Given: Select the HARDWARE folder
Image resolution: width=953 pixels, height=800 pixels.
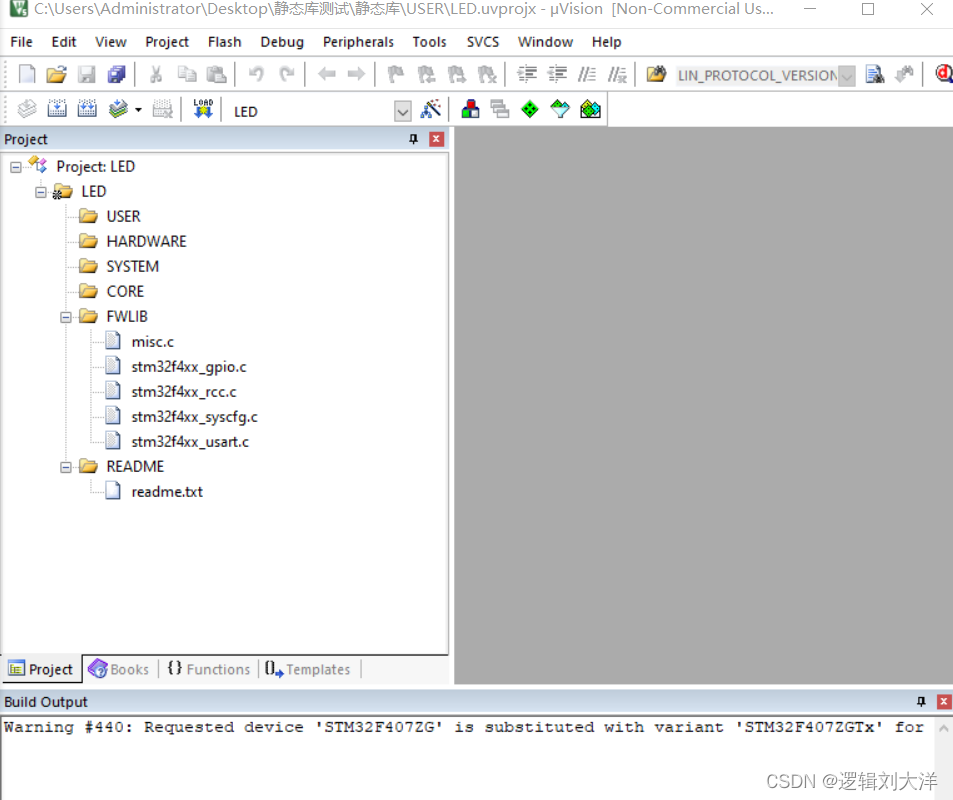Looking at the screenshot, I should point(146,241).
